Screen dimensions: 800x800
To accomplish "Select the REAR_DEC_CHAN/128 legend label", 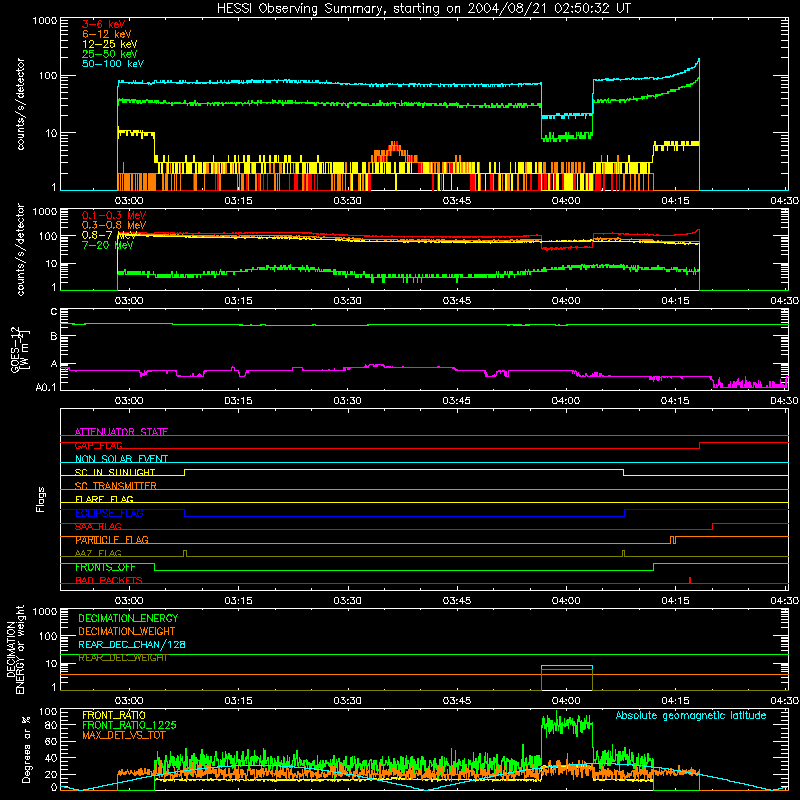I will [x=132, y=644].
